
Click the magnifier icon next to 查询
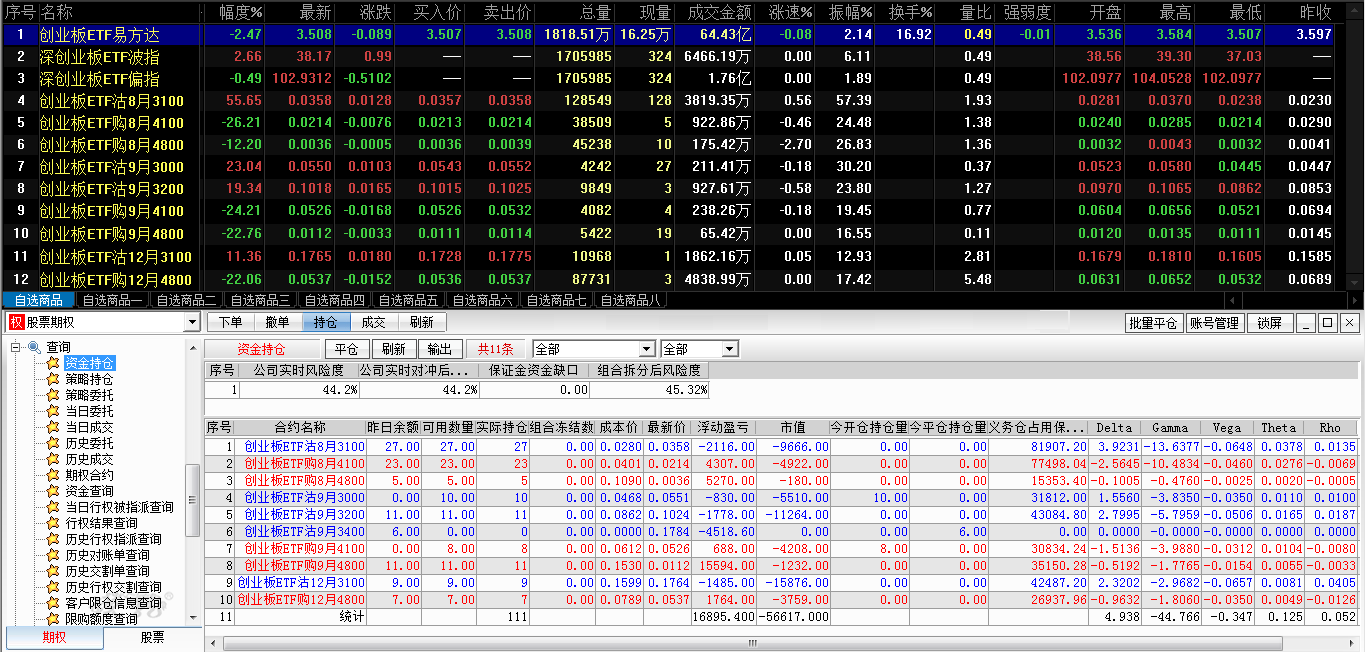point(34,347)
